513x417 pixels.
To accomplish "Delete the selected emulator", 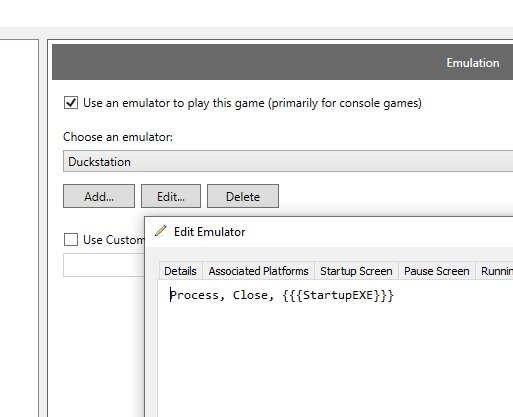I will (243, 196).
